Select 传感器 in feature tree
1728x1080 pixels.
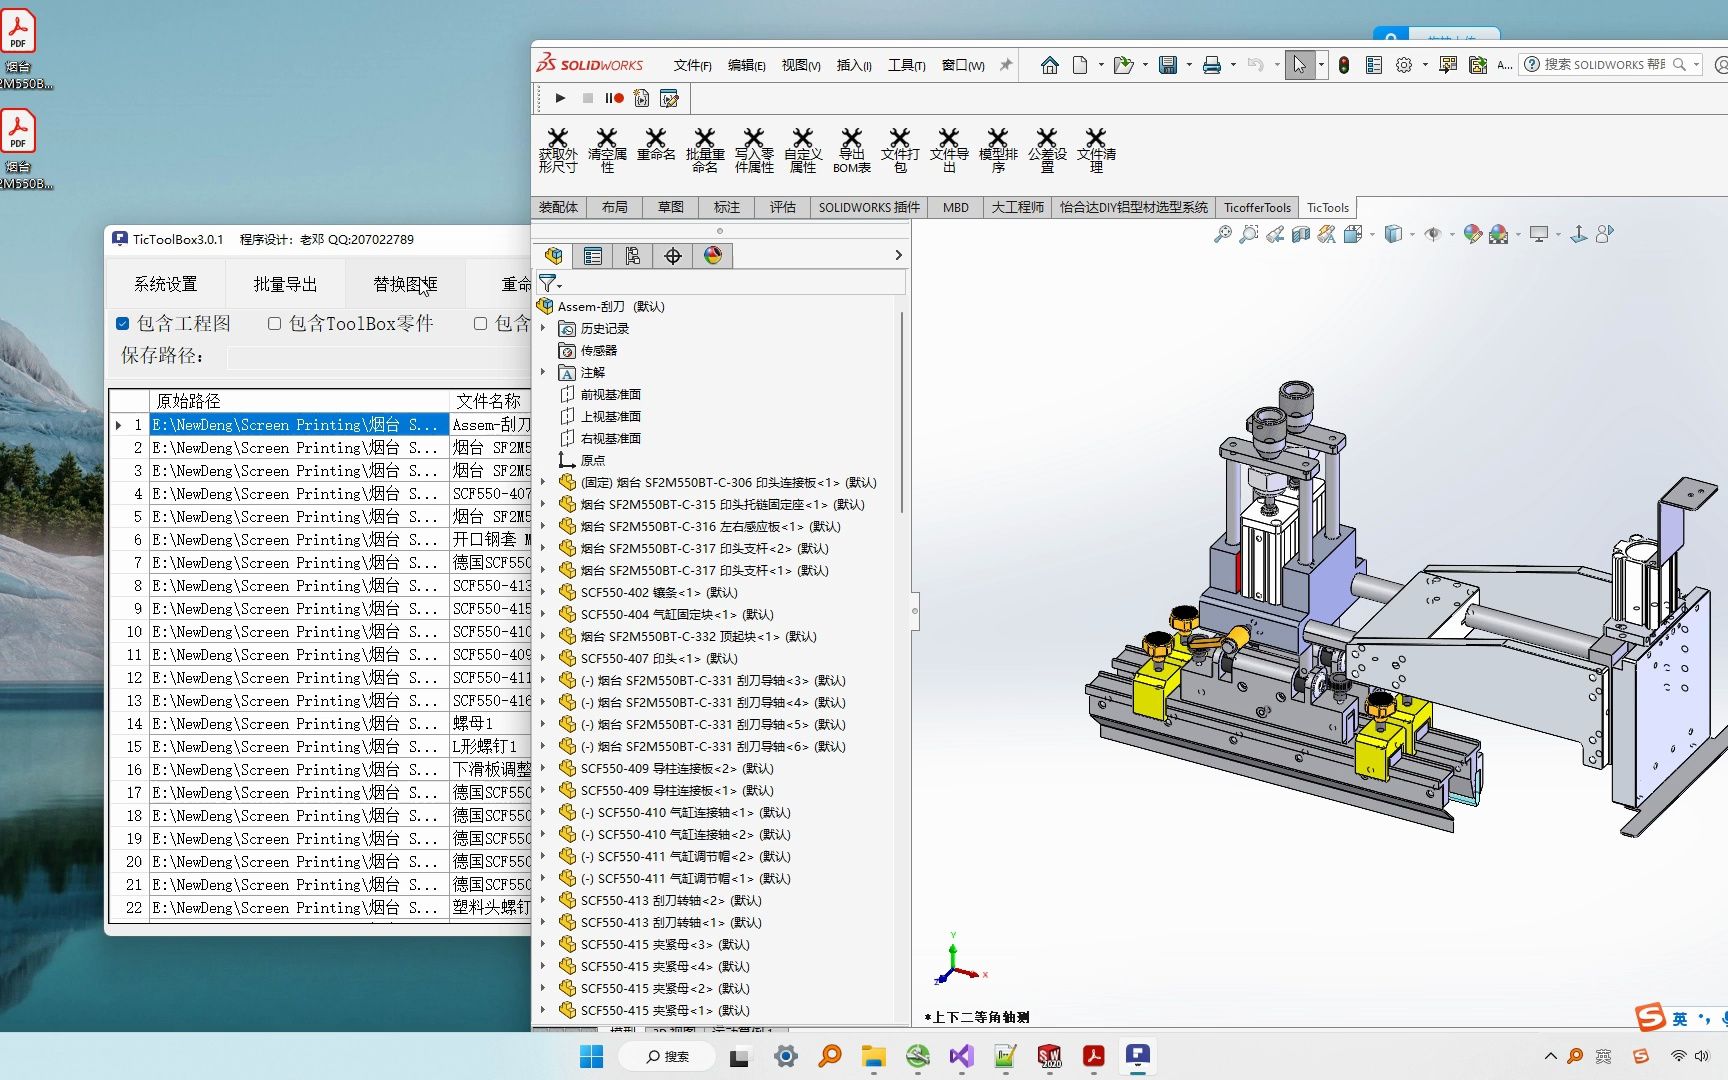click(x=598, y=350)
